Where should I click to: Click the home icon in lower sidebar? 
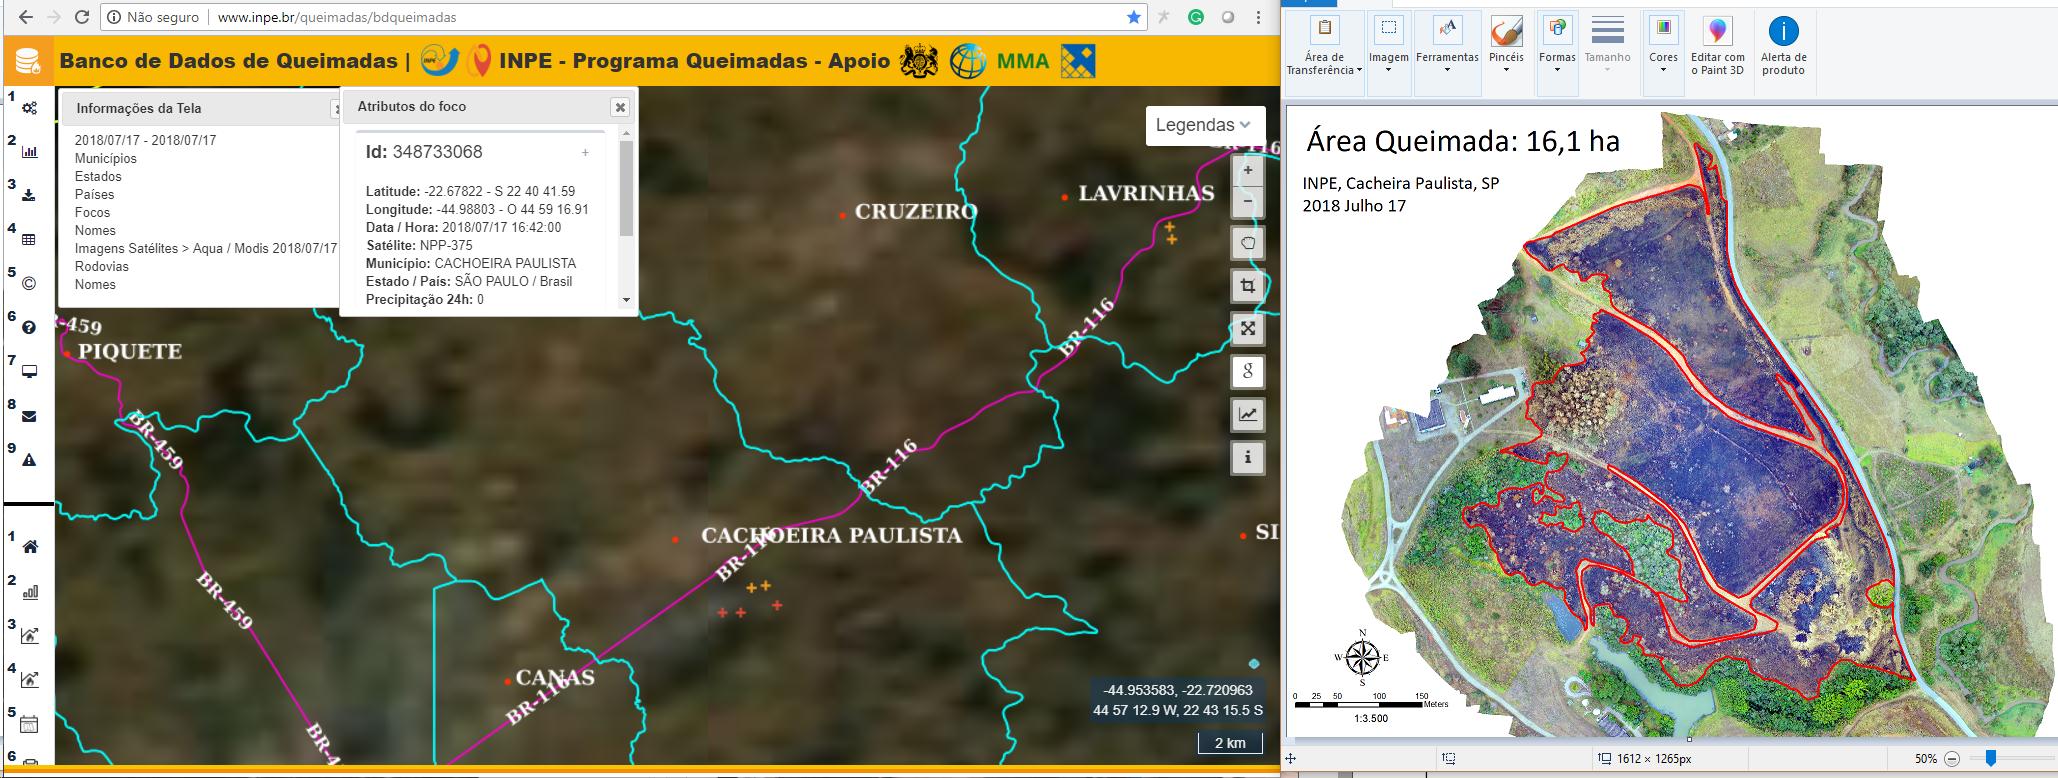pyautogui.click(x=29, y=547)
